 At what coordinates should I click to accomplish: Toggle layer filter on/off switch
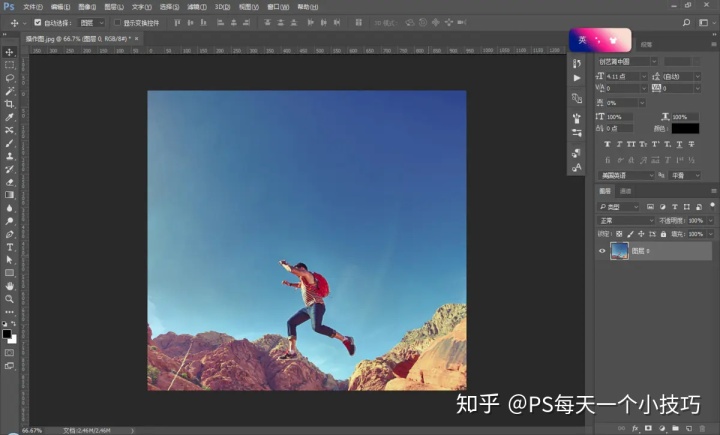pos(712,206)
